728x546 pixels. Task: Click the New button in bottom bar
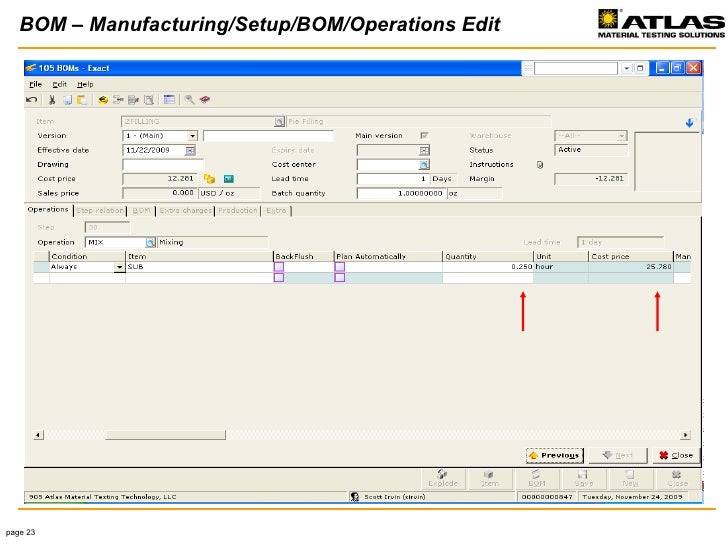[x=630, y=479]
